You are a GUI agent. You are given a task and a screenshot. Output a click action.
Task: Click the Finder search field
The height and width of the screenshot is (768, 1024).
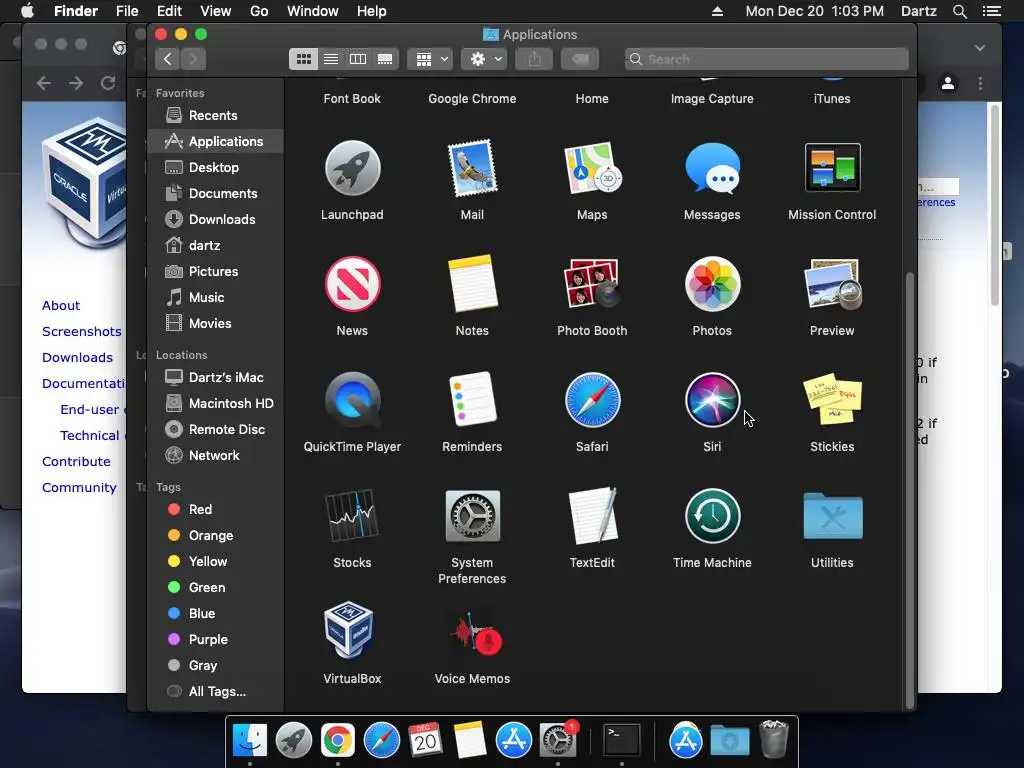[767, 59]
